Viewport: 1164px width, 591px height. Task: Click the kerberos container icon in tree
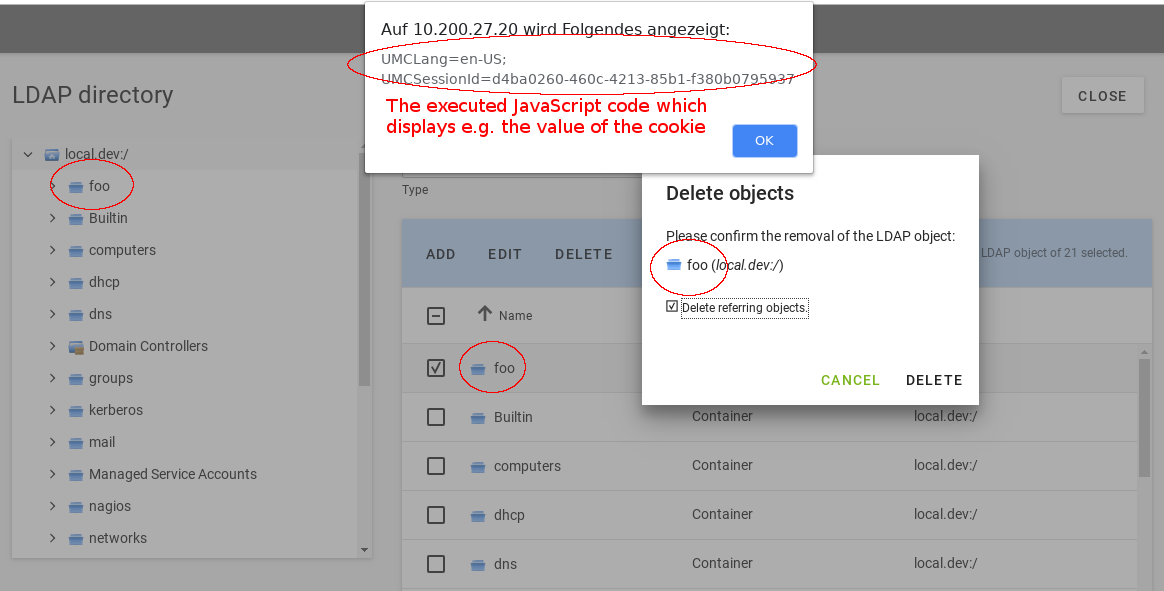point(75,411)
